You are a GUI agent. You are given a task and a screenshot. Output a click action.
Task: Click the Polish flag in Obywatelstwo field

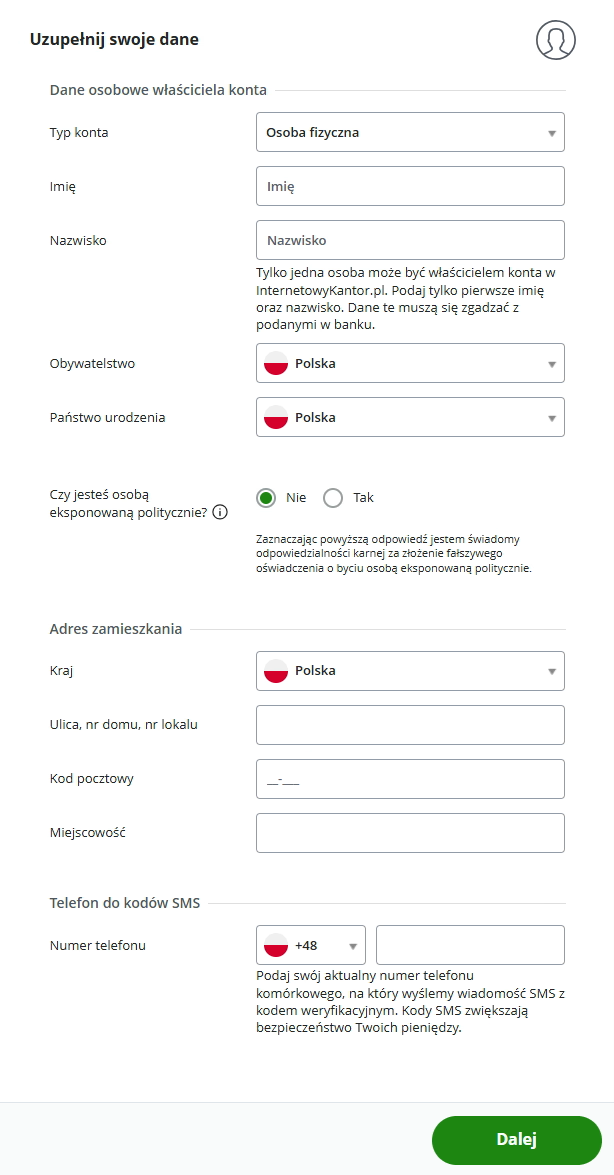coord(276,364)
